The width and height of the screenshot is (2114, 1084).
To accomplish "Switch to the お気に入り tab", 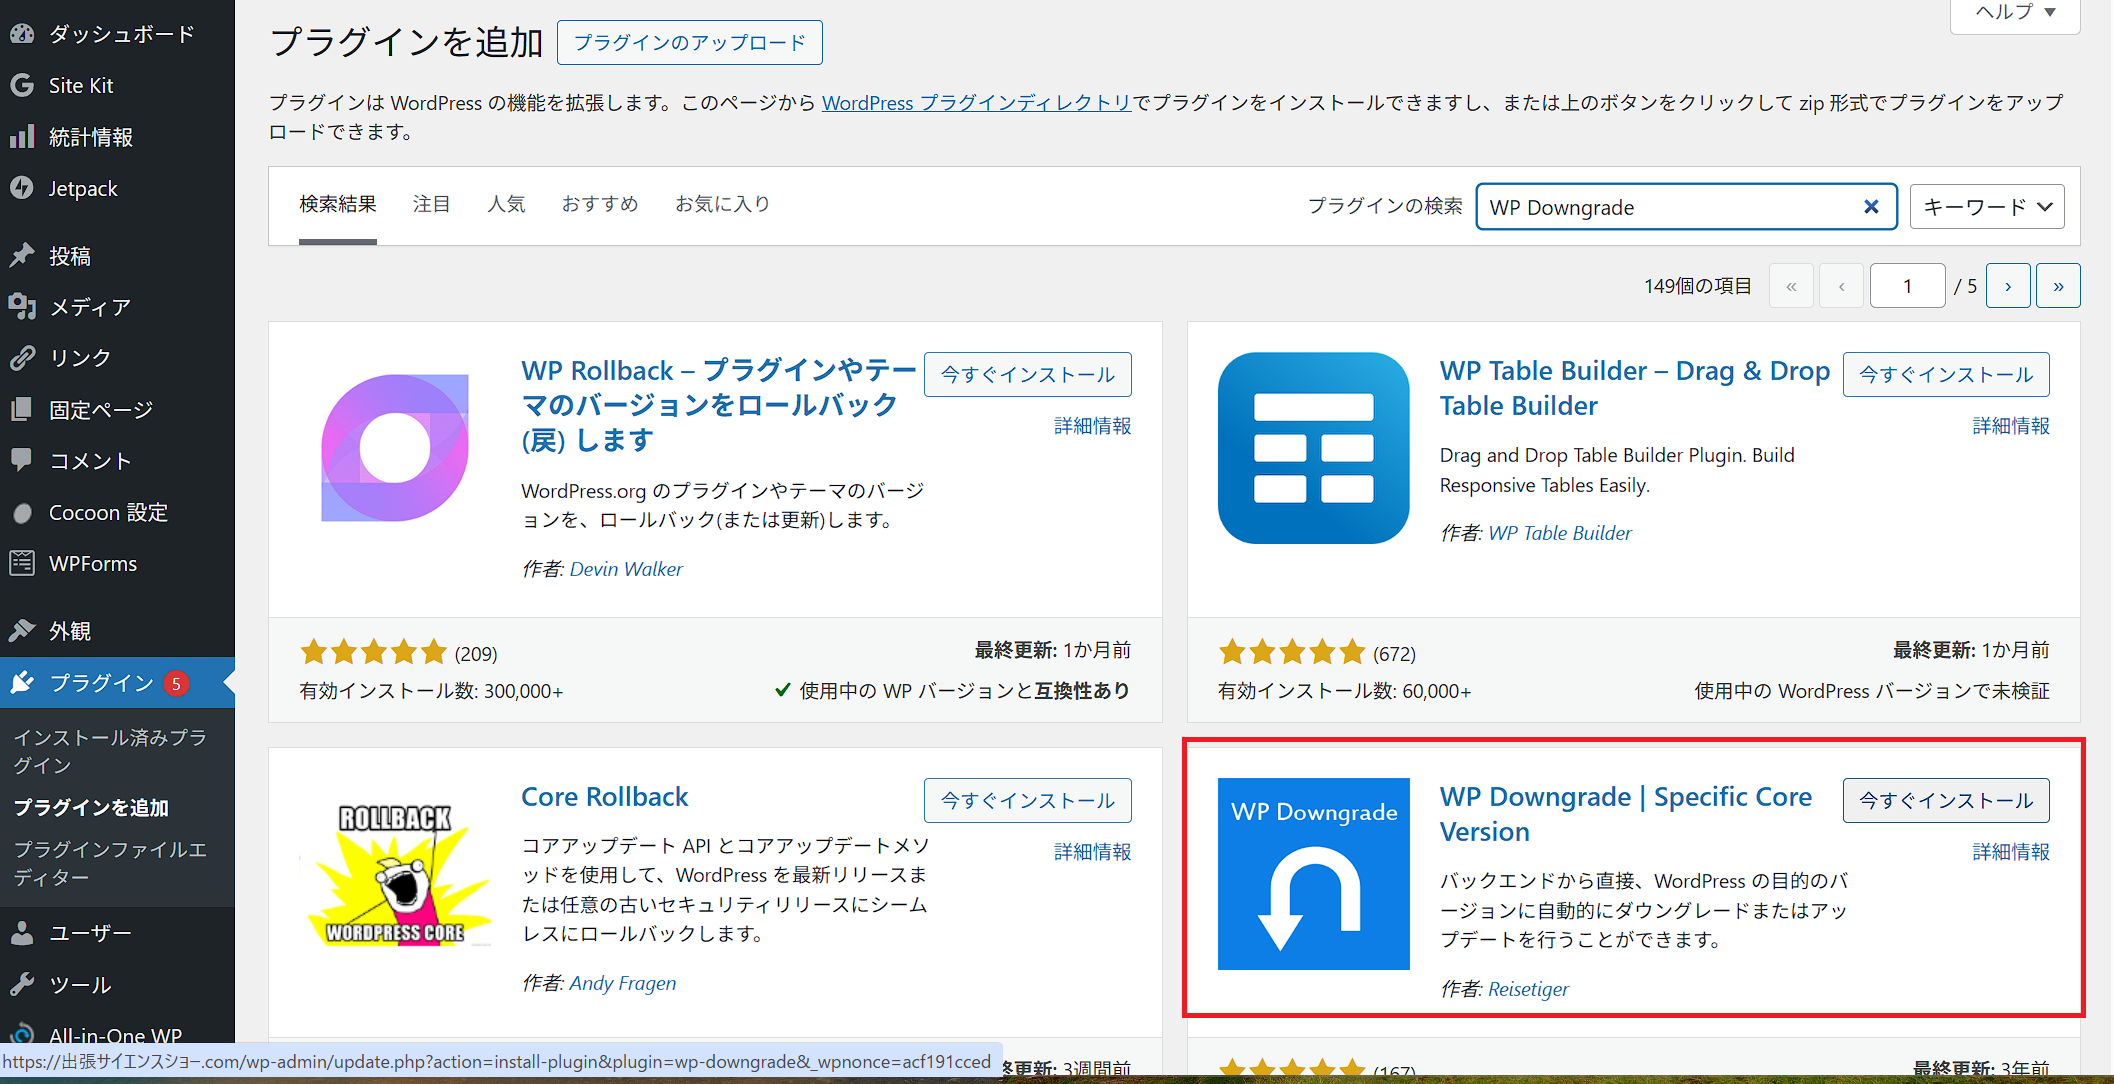I will (x=722, y=204).
